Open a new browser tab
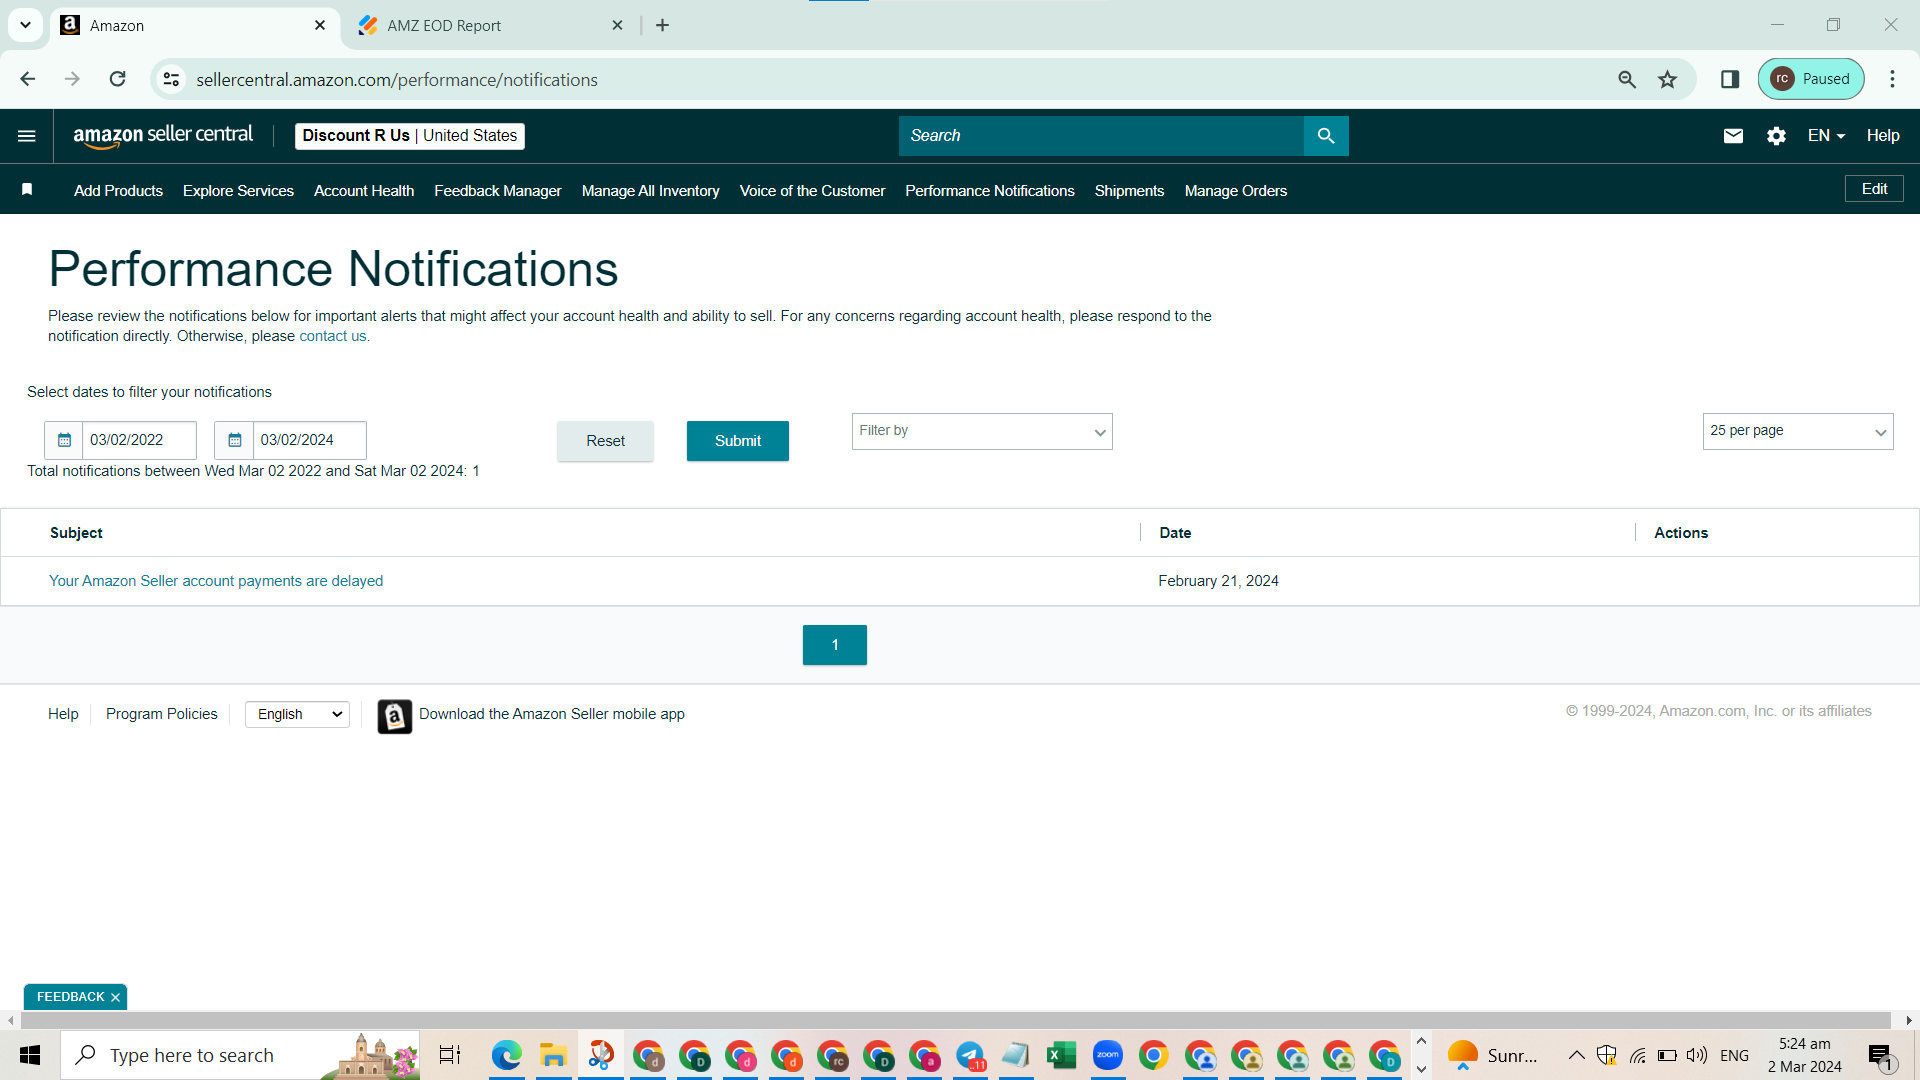This screenshot has width=1920, height=1080. pos(662,25)
